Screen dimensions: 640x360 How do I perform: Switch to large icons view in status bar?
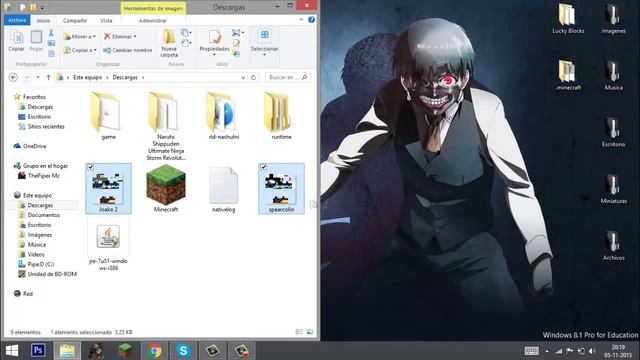point(310,332)
